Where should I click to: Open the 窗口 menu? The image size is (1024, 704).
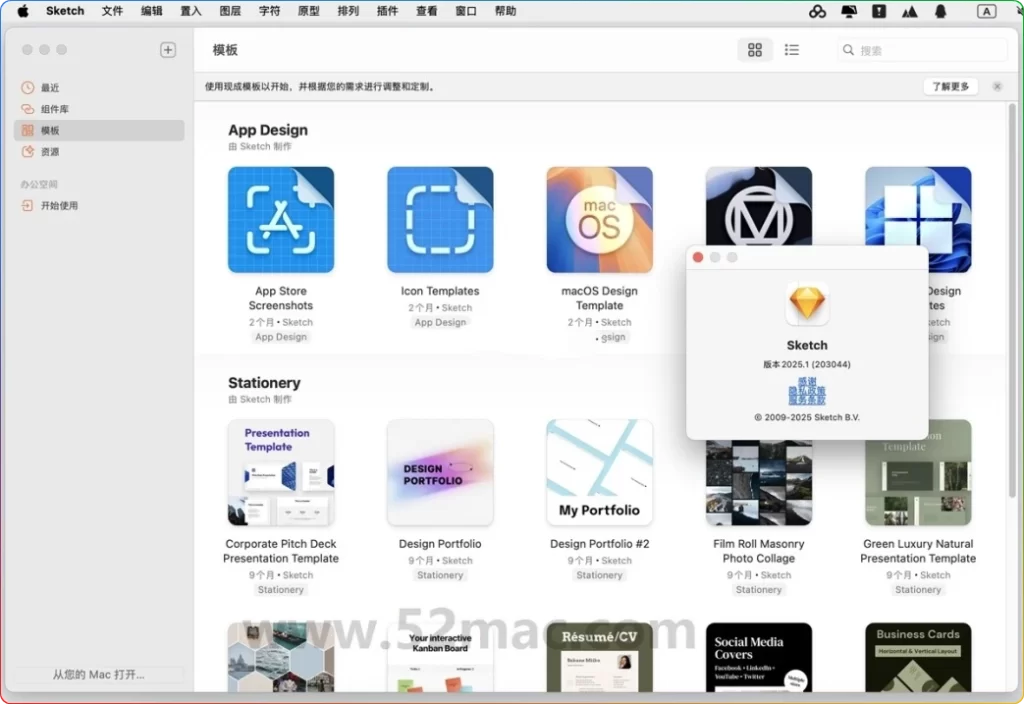(466, 11)
